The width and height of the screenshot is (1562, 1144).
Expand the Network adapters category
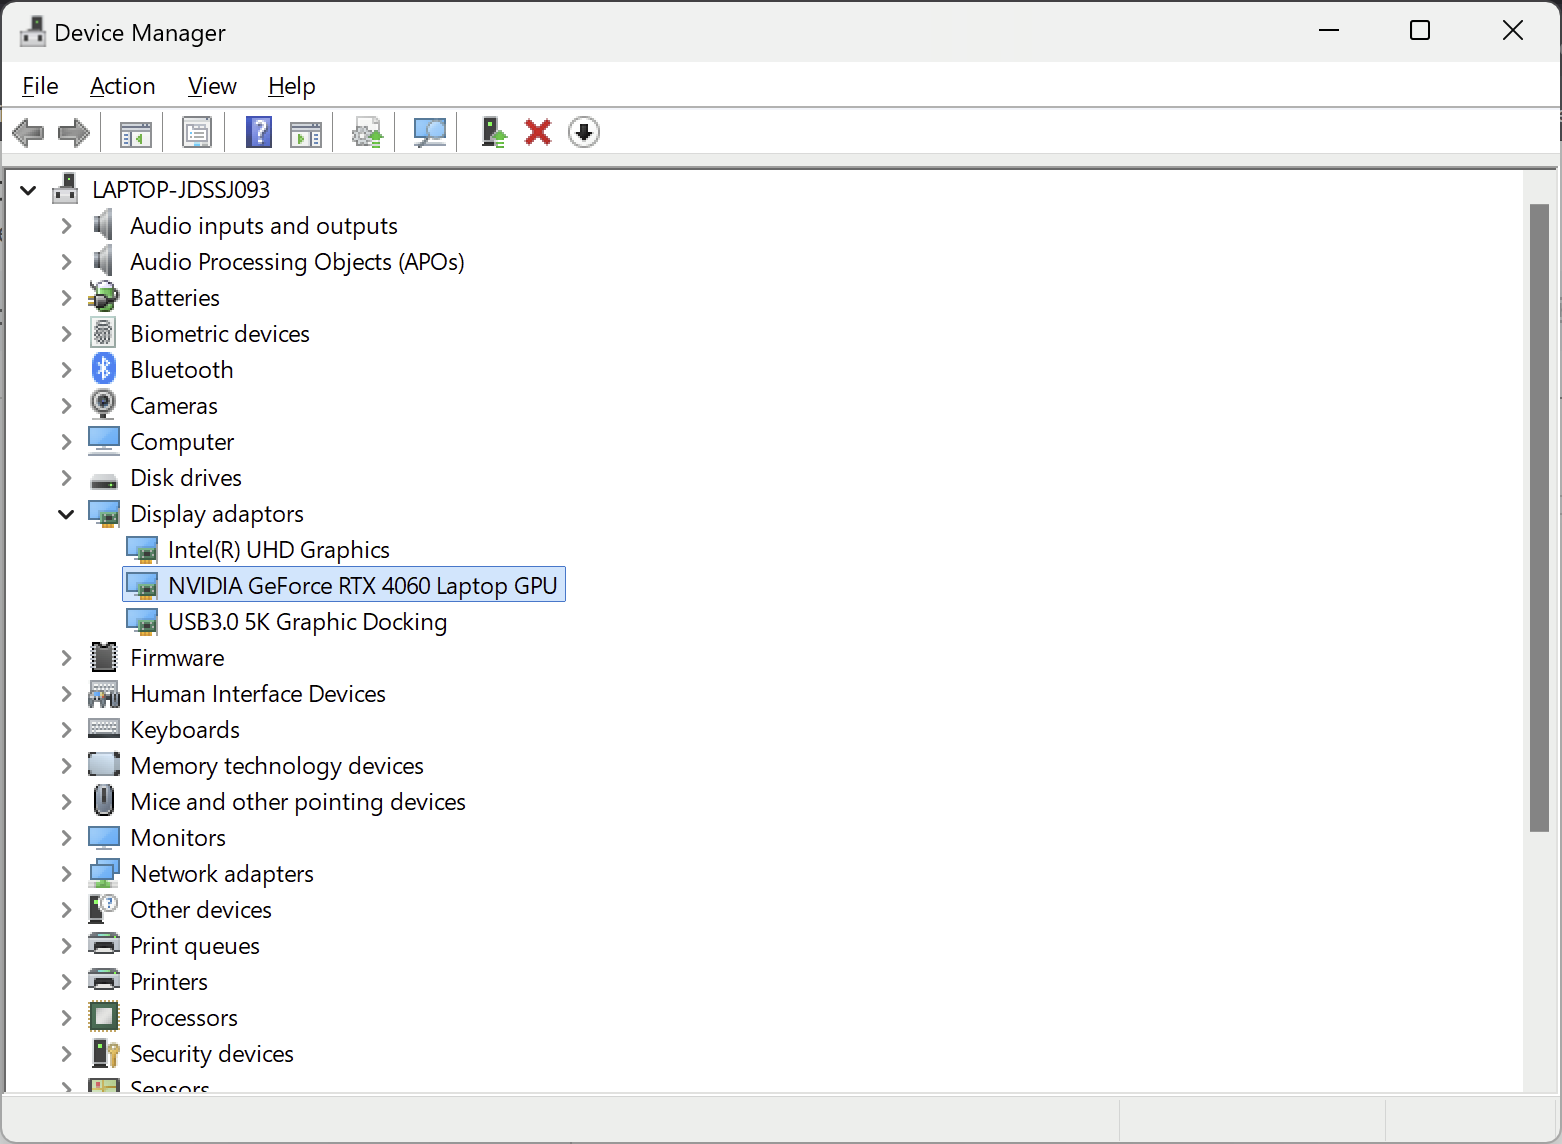point(66,874)
